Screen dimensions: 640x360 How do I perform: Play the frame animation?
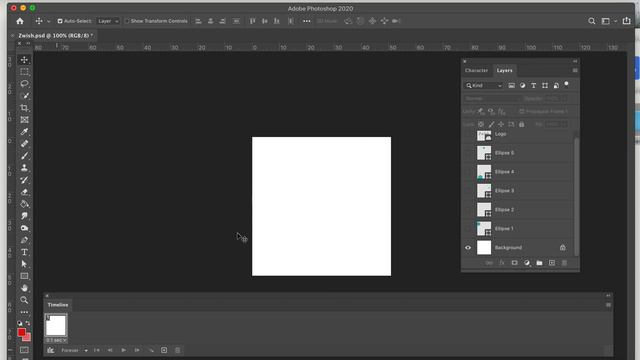[124, 350]
